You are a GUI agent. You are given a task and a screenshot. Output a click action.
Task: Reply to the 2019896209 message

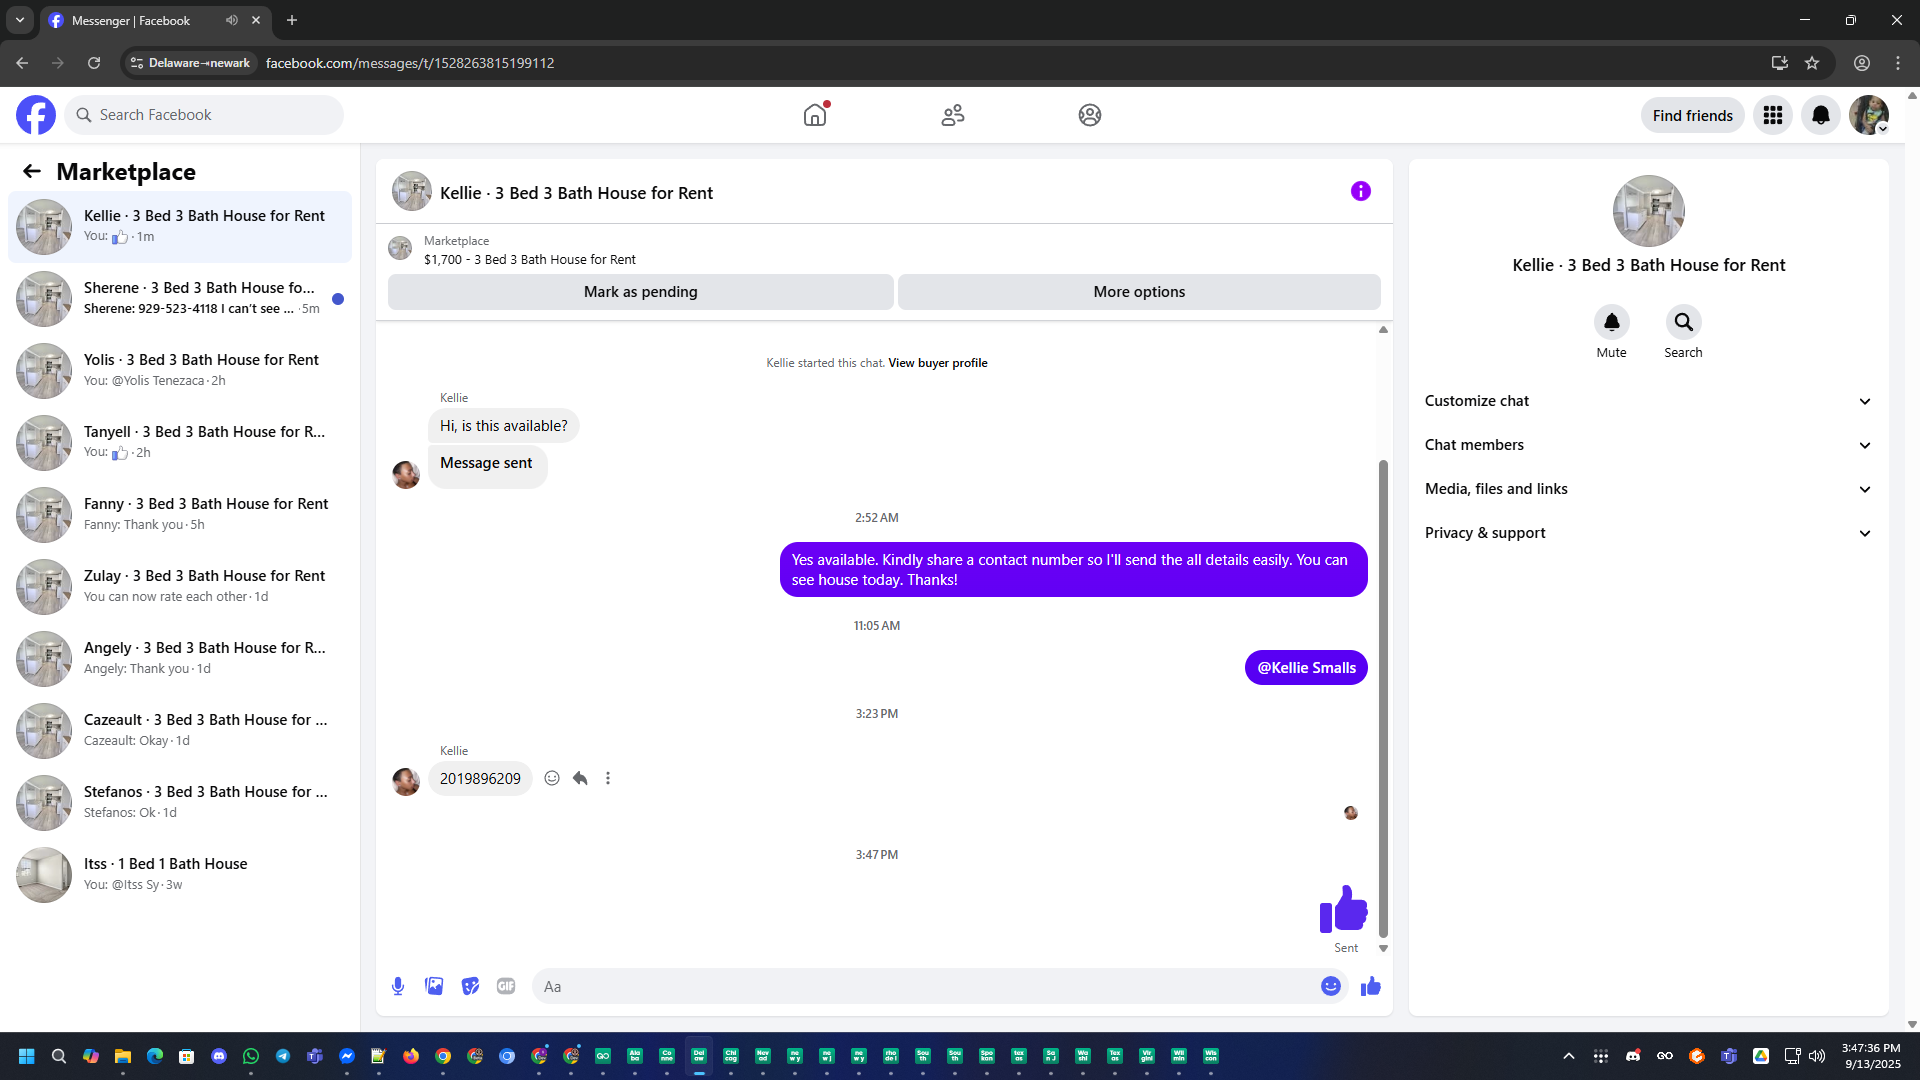[580, 778]
